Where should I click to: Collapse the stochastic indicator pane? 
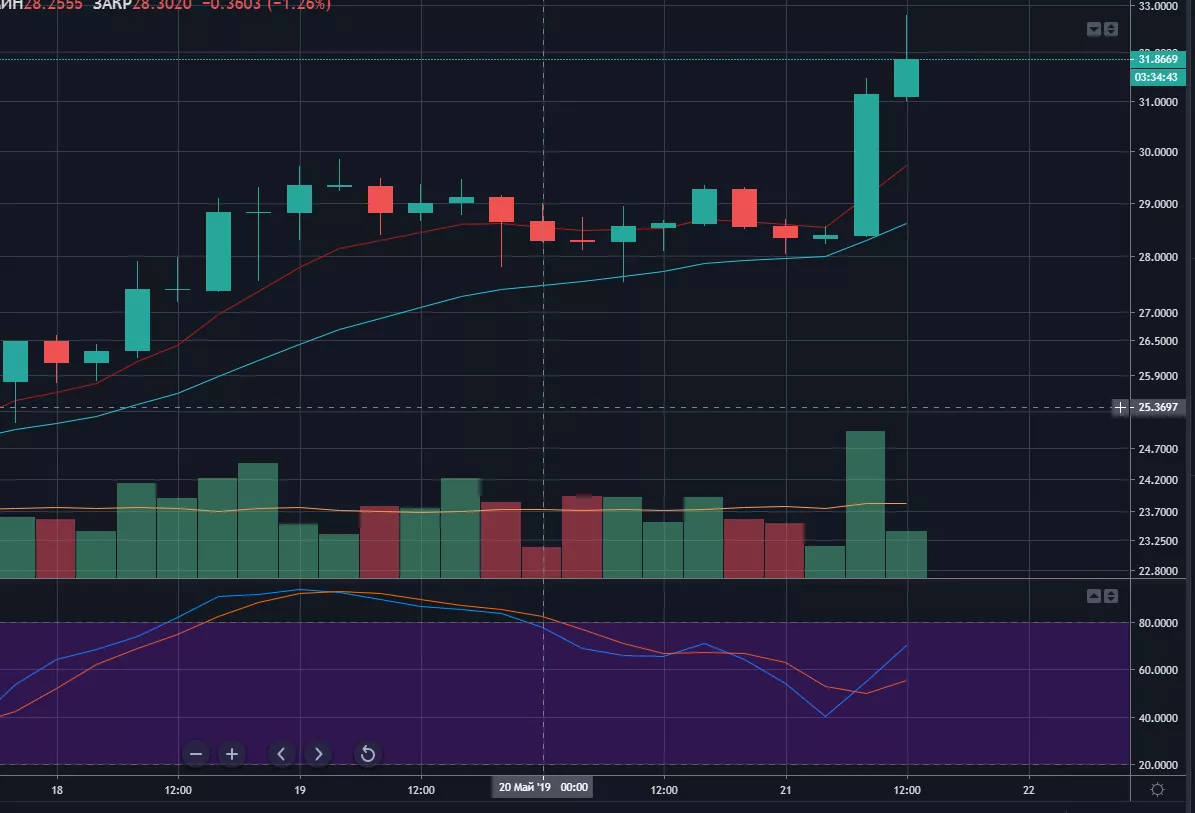[1093, 596]
